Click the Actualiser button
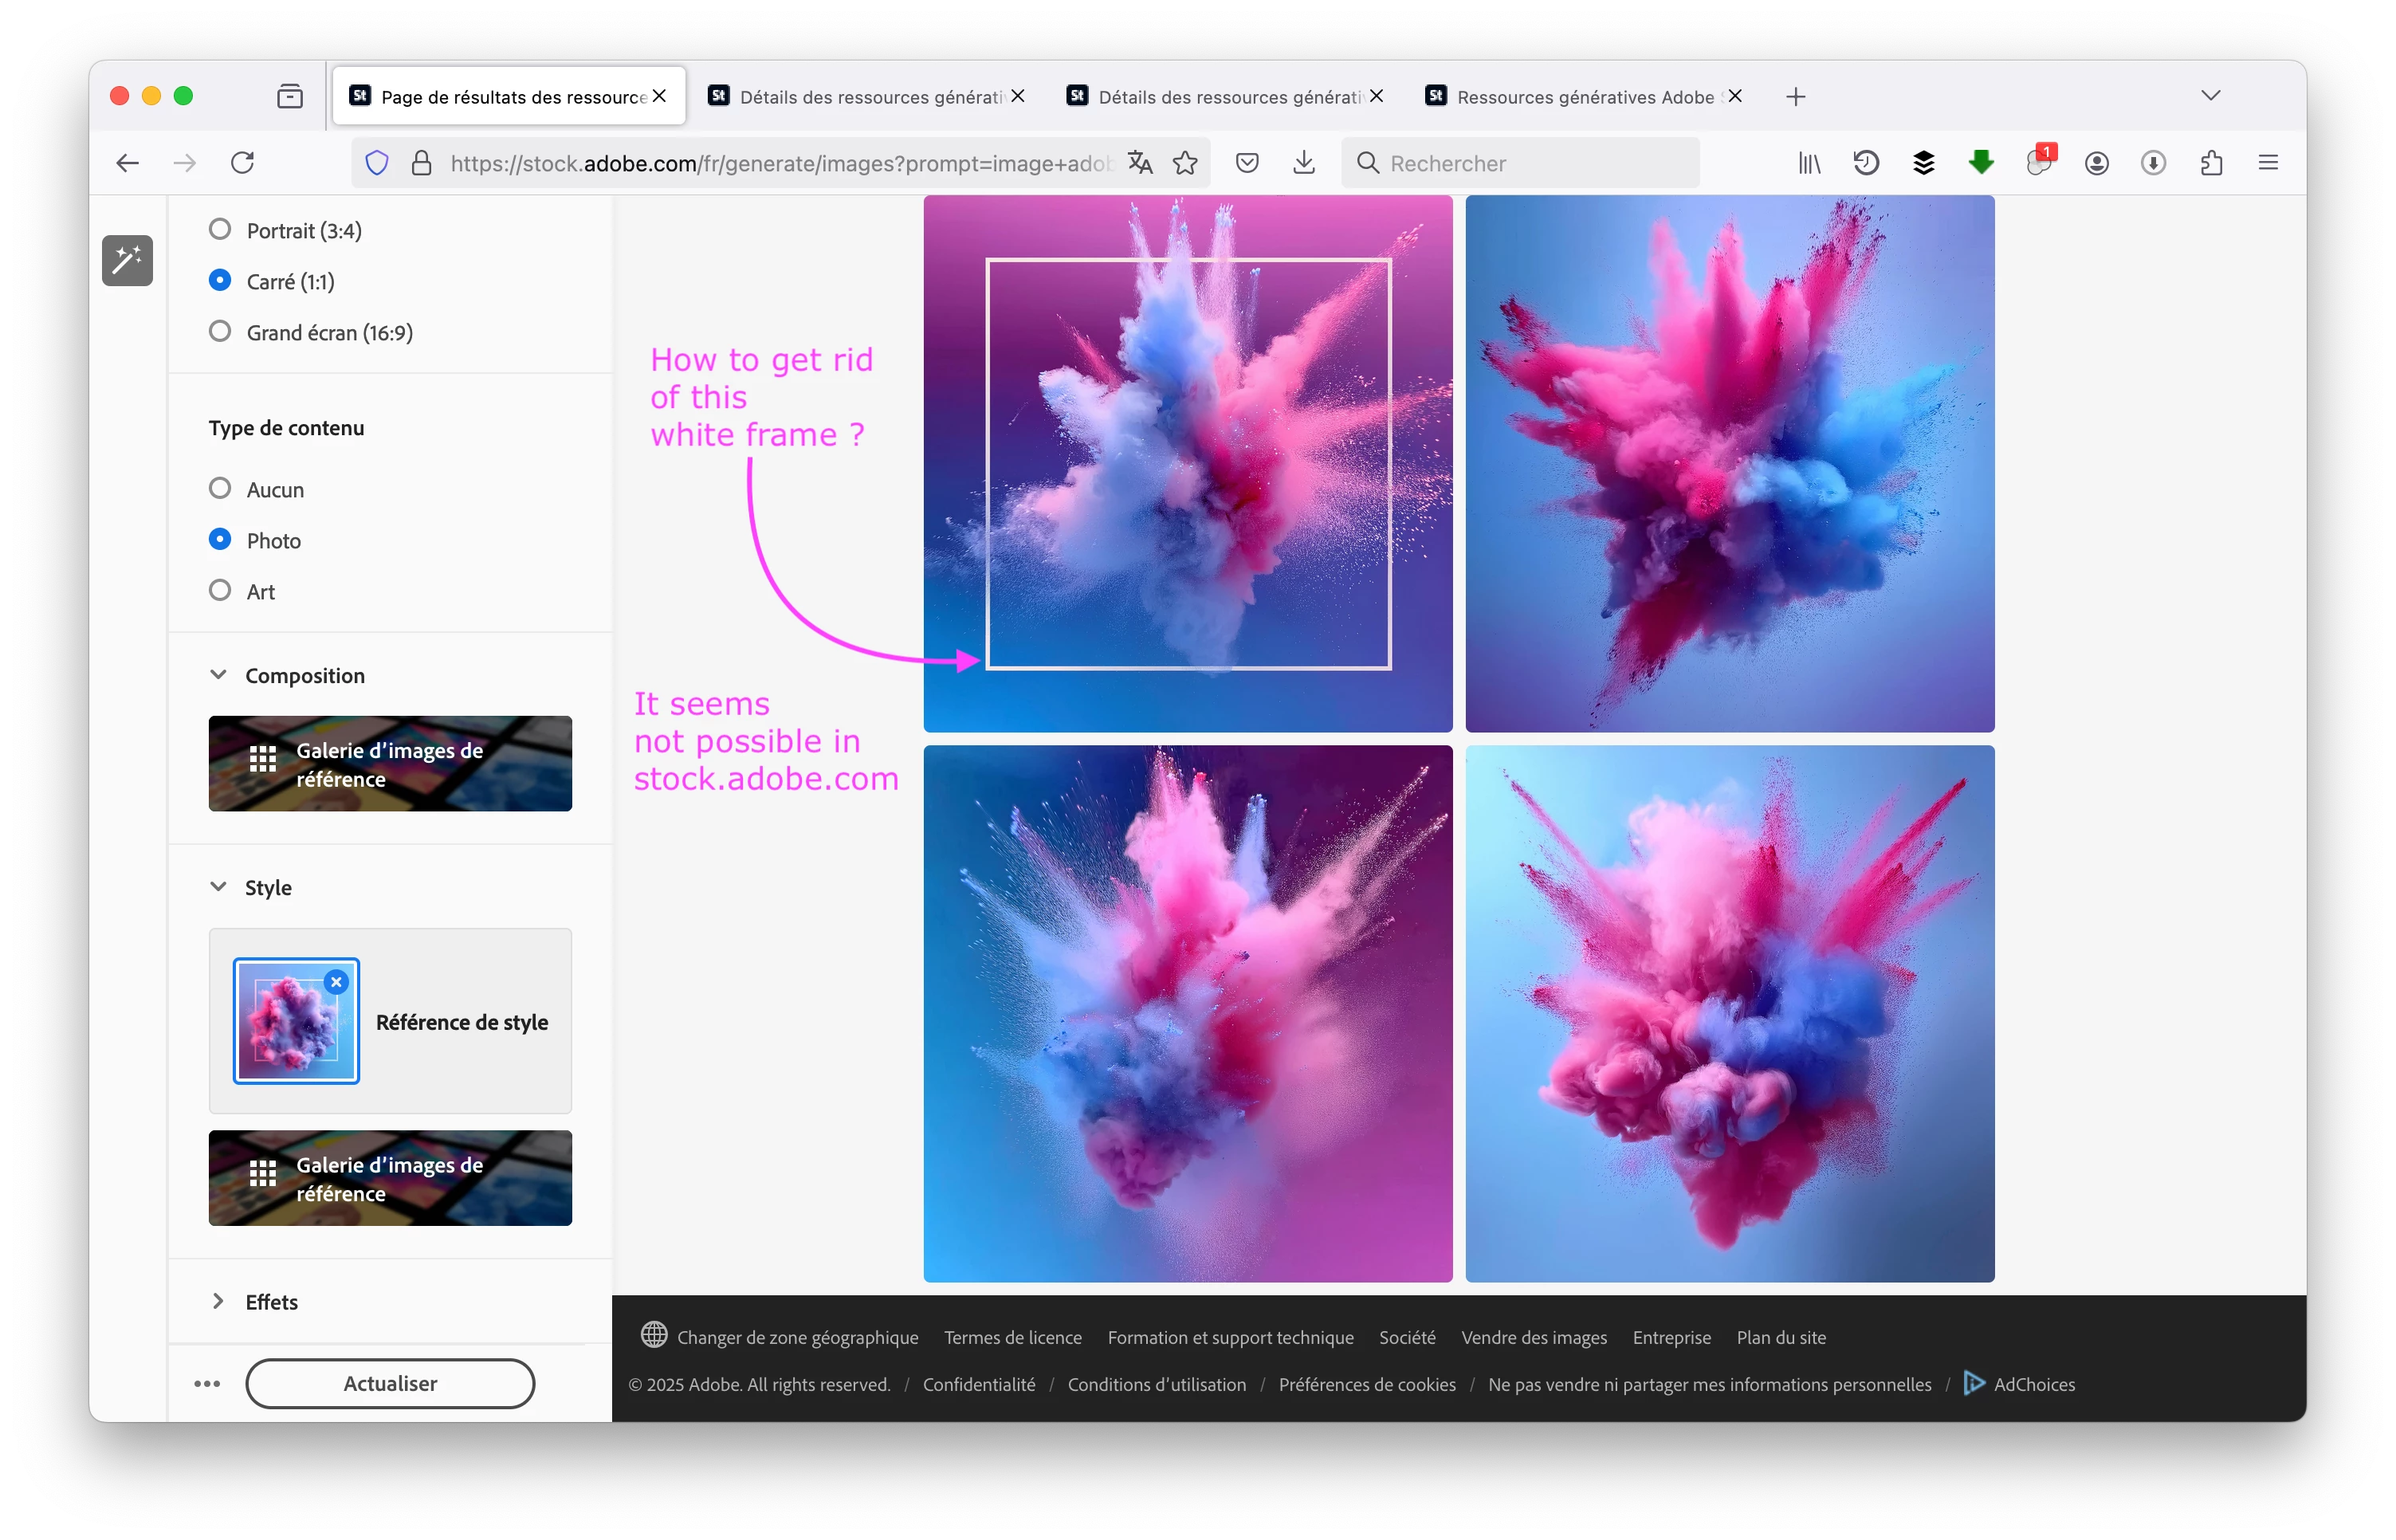The height and width of the screenshot is (1540, 2396). 390,1384
